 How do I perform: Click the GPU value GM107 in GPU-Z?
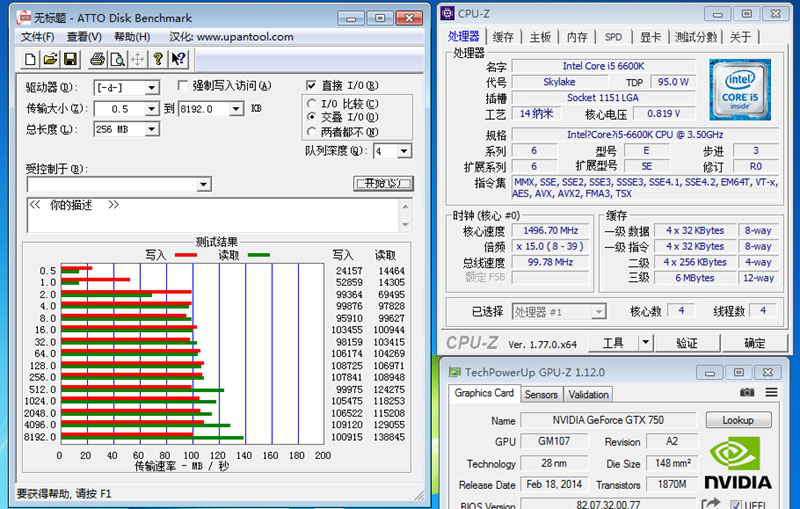tap(554, 441)
